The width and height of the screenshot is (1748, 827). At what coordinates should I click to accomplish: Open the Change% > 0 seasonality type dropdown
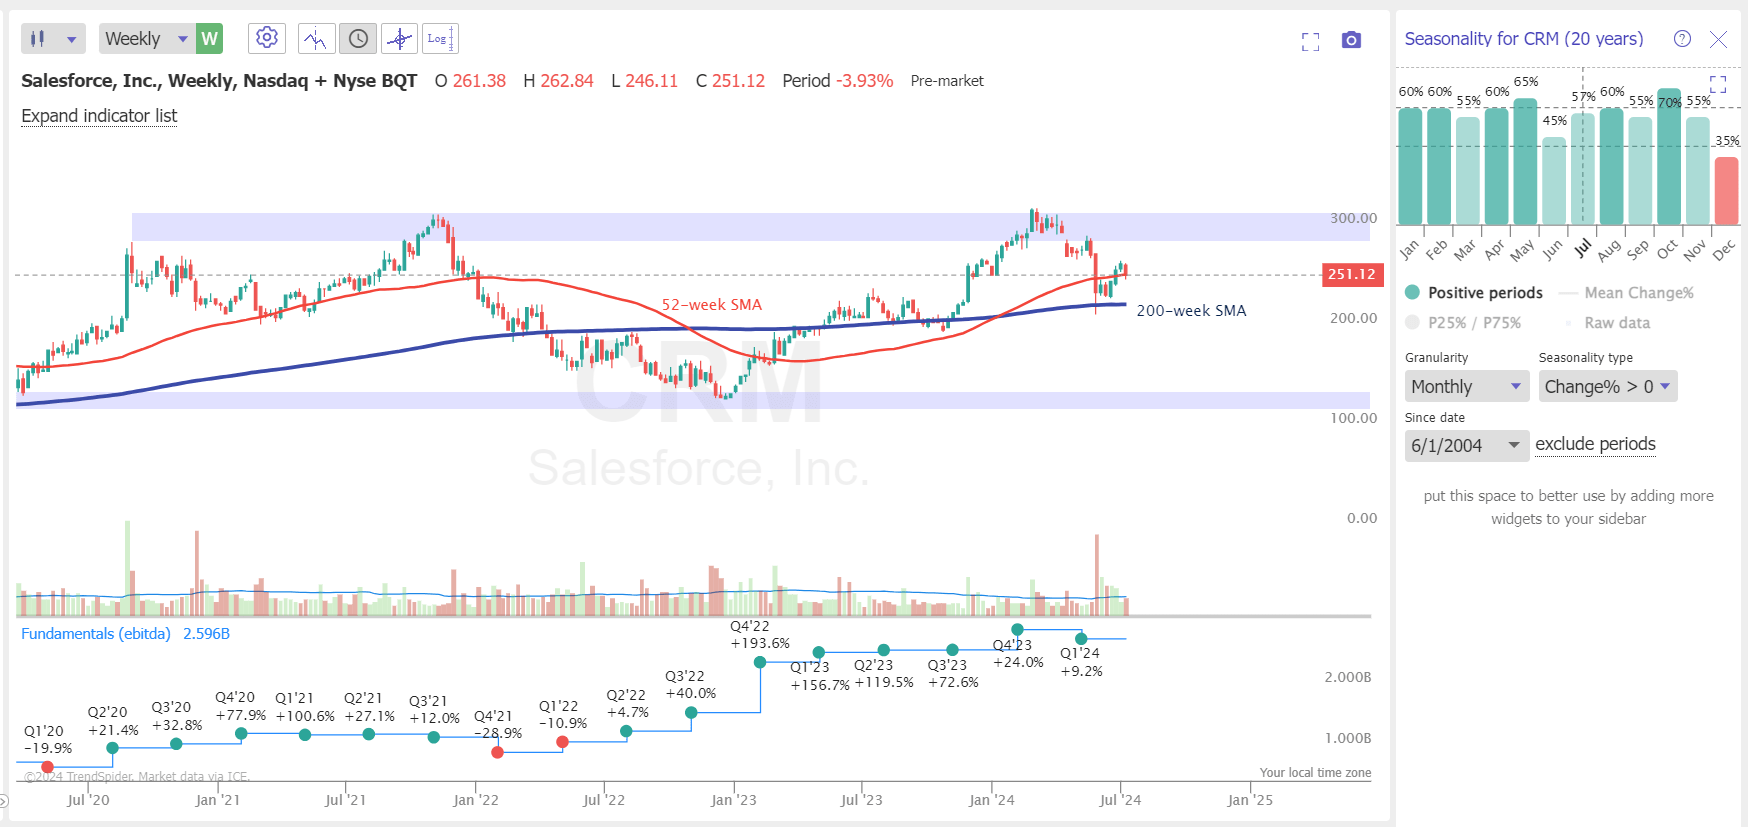coord(1608,387)
